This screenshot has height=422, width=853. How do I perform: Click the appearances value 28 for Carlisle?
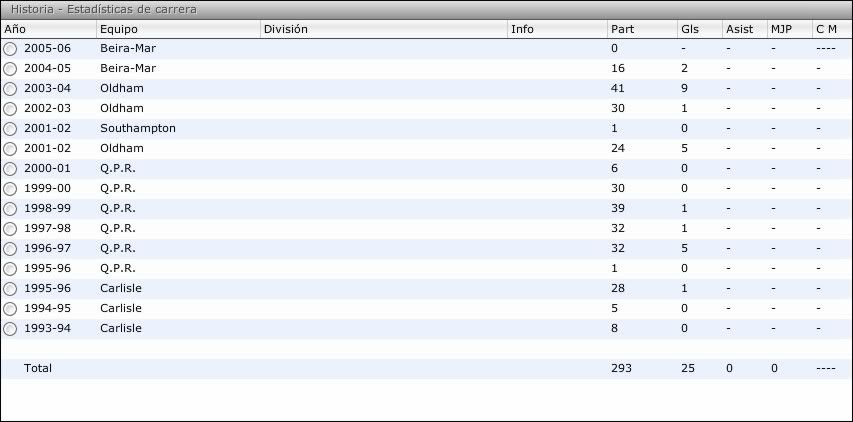click(617, 288)
